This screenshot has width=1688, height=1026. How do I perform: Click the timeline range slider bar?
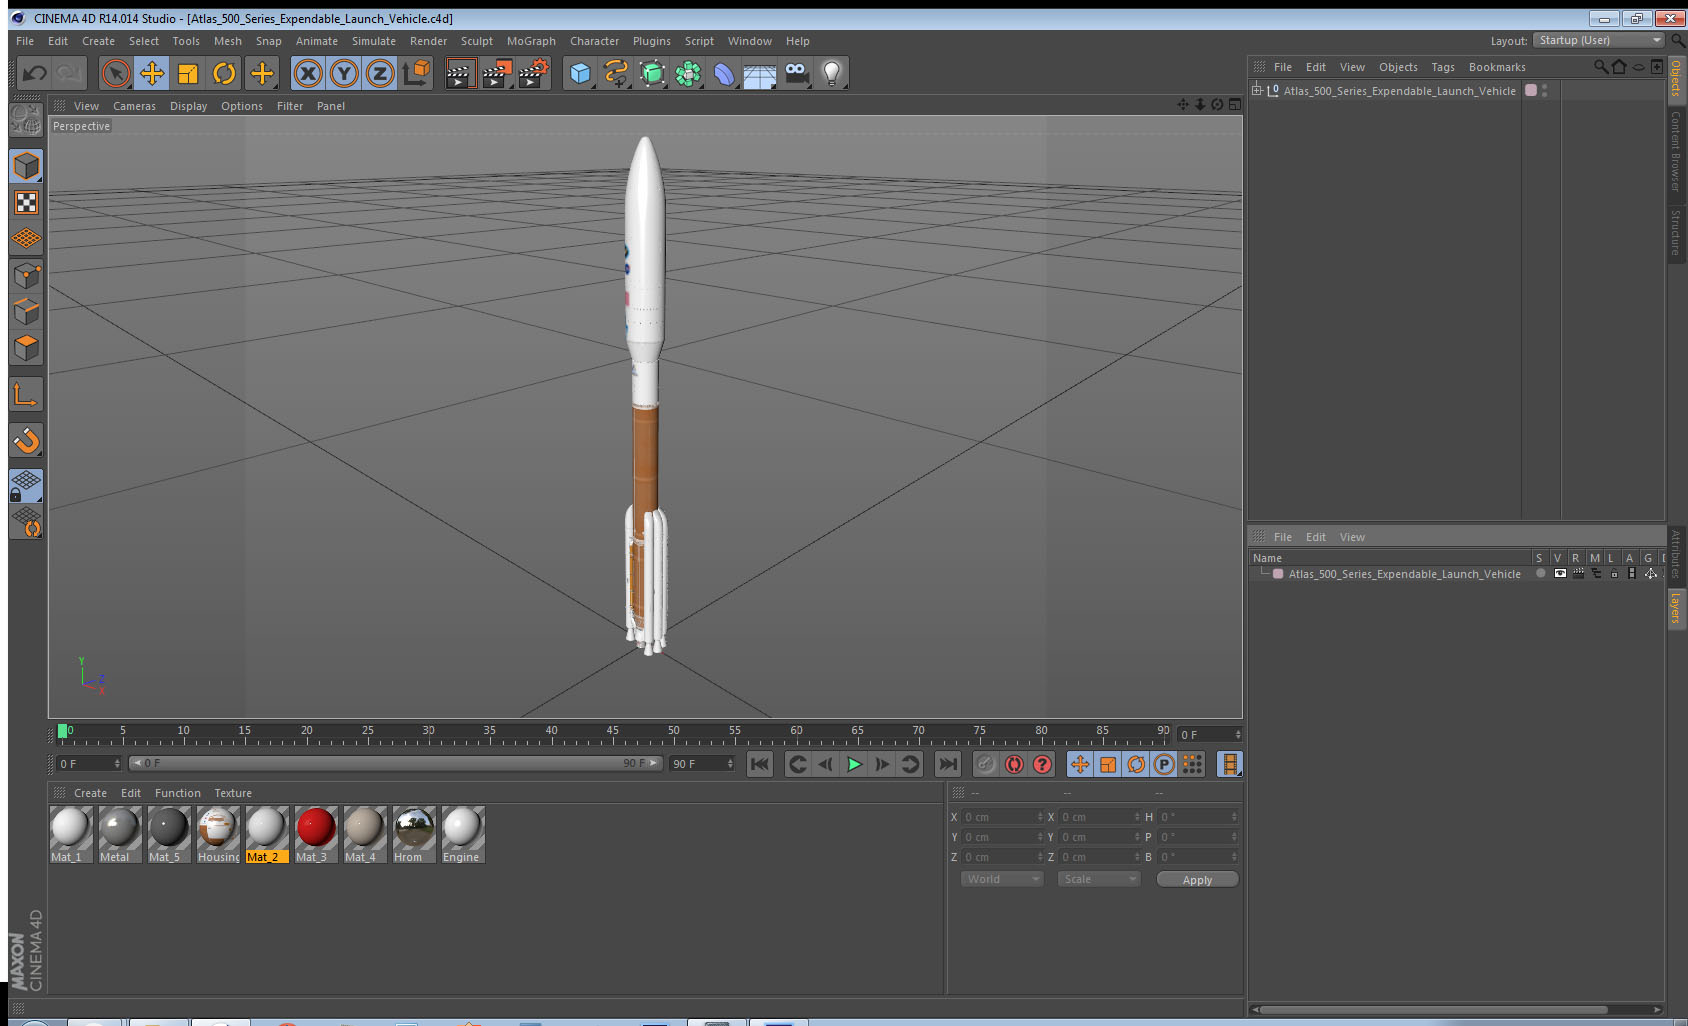396,763
